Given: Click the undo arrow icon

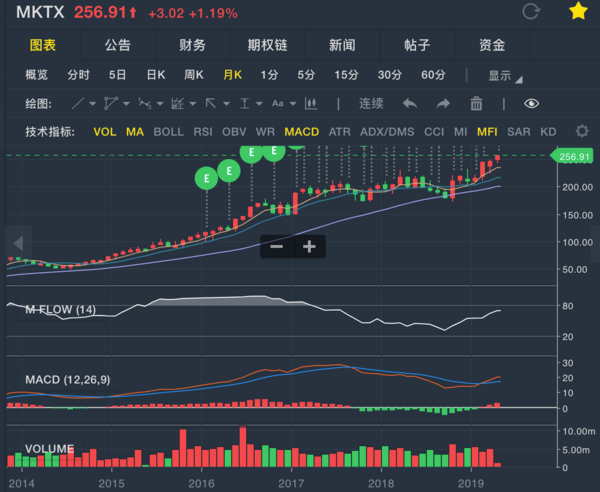Looking at the screenshot, I should click(x=410, y=103).
